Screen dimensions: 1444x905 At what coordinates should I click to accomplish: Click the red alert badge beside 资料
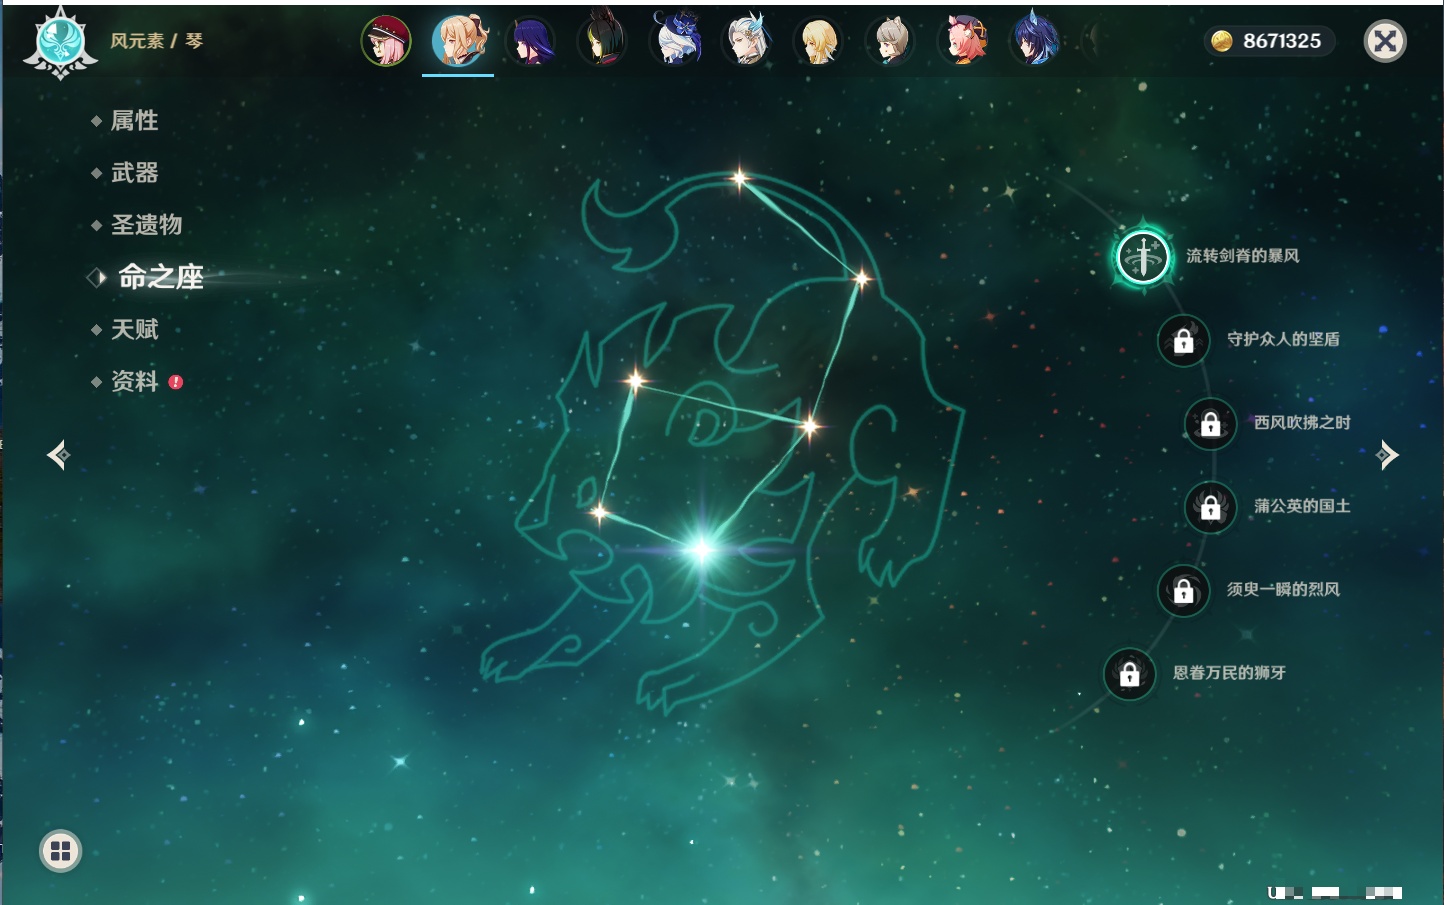pos(176,382)
